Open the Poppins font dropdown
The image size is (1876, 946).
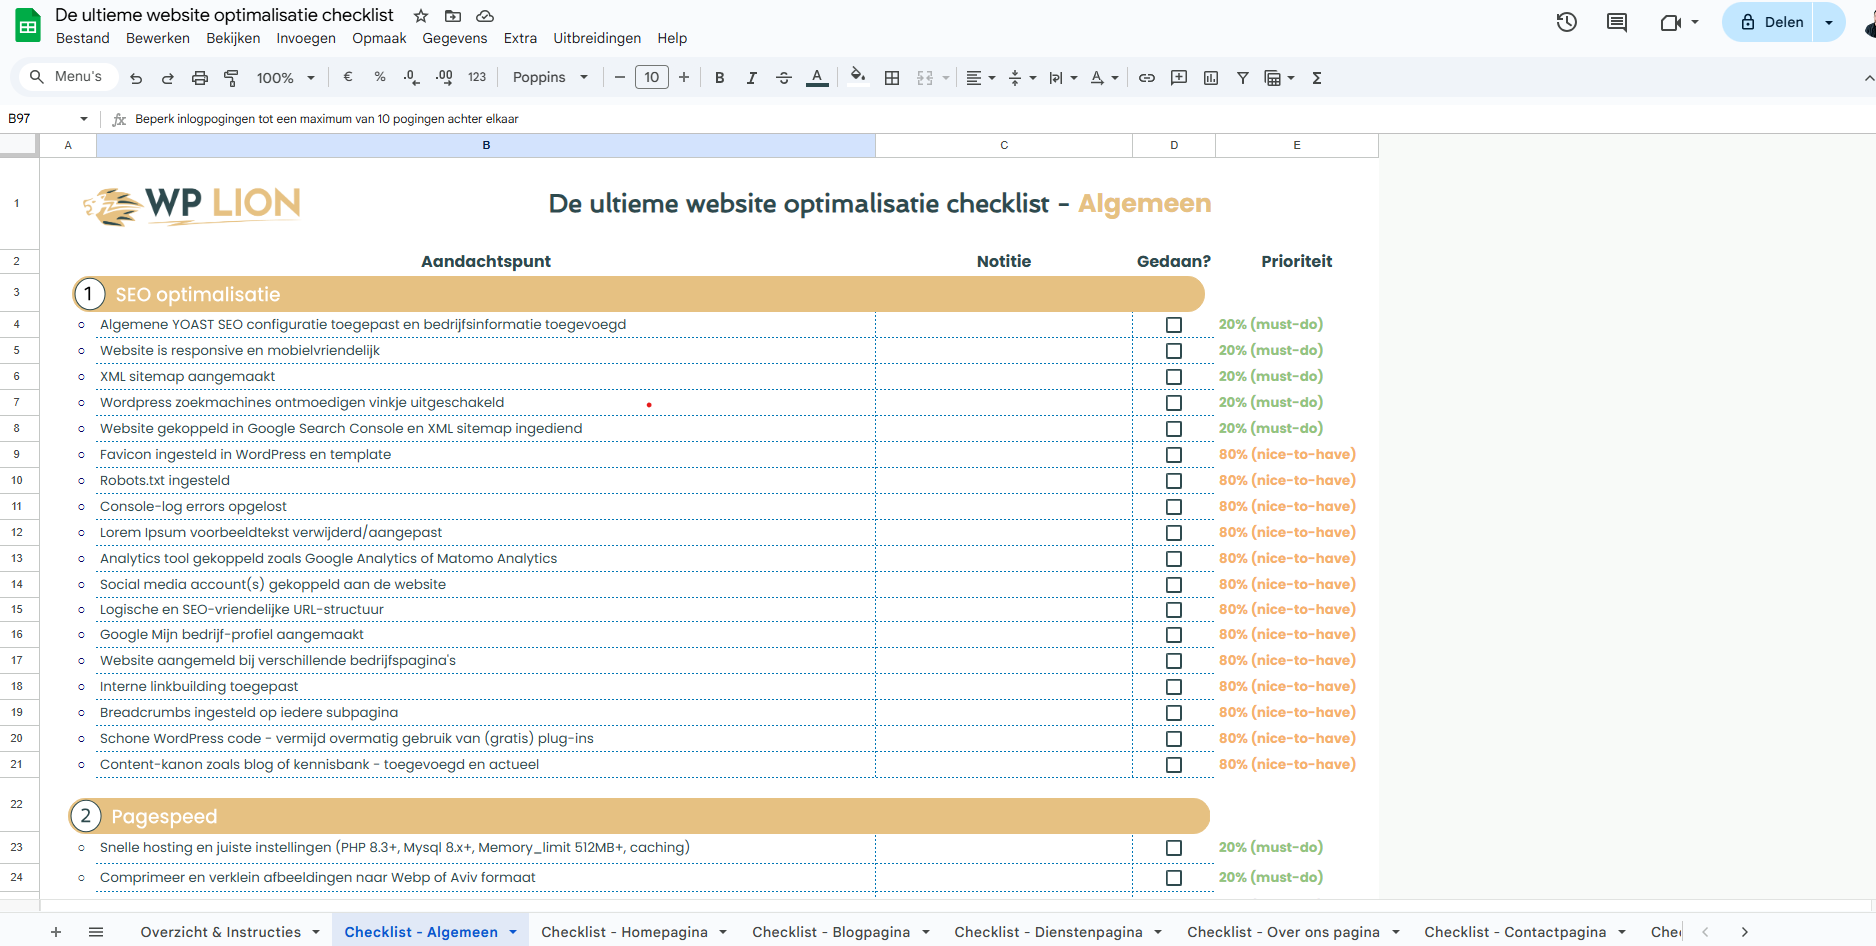pyautogui.click(x=550, y=78)
